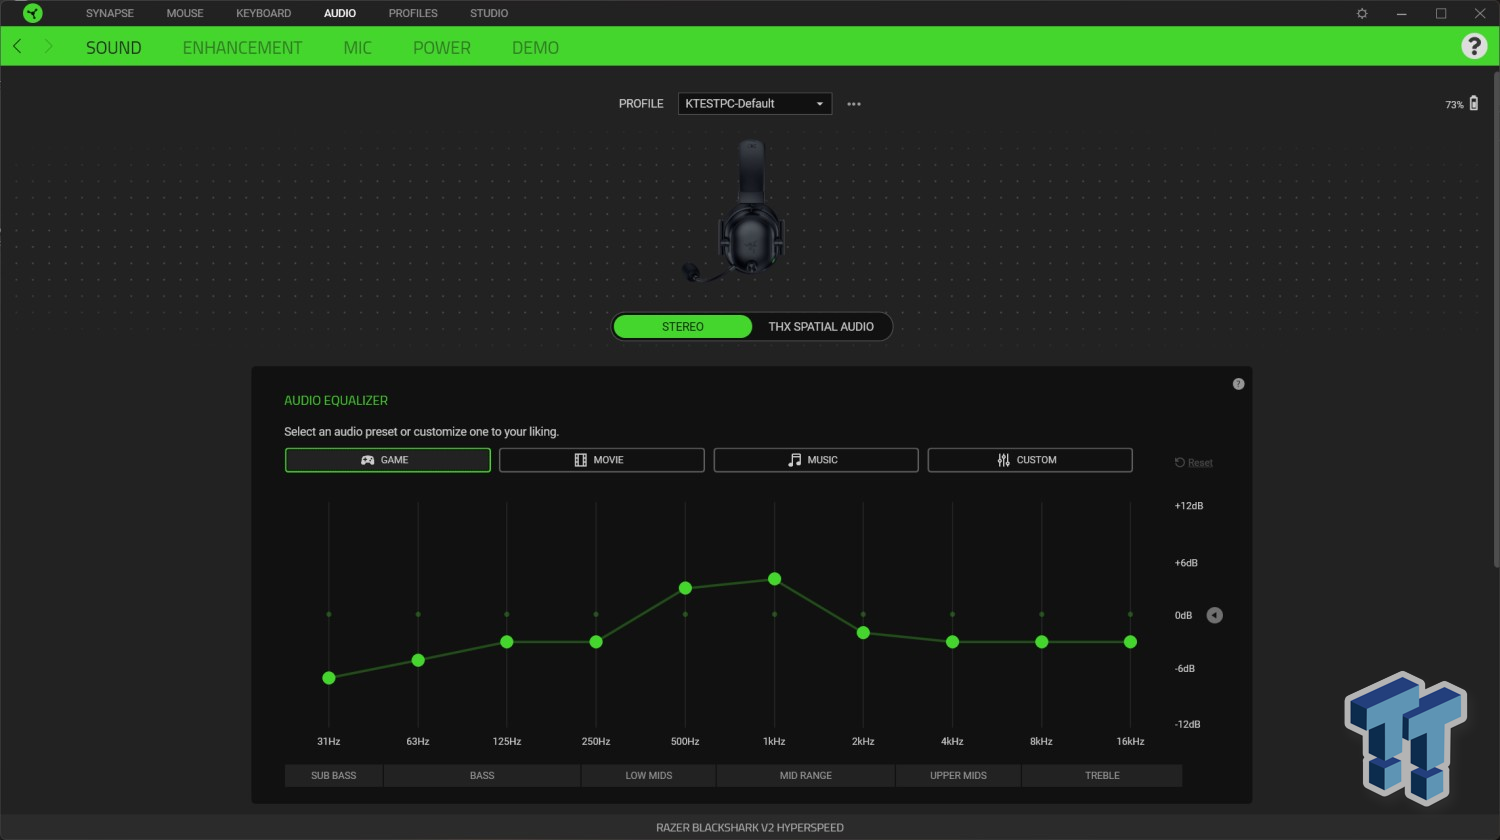The height and width of the screenshot is (840, 1500).
Task: Switch to the AUDIO tab
Action: click(x=340, y=13)
